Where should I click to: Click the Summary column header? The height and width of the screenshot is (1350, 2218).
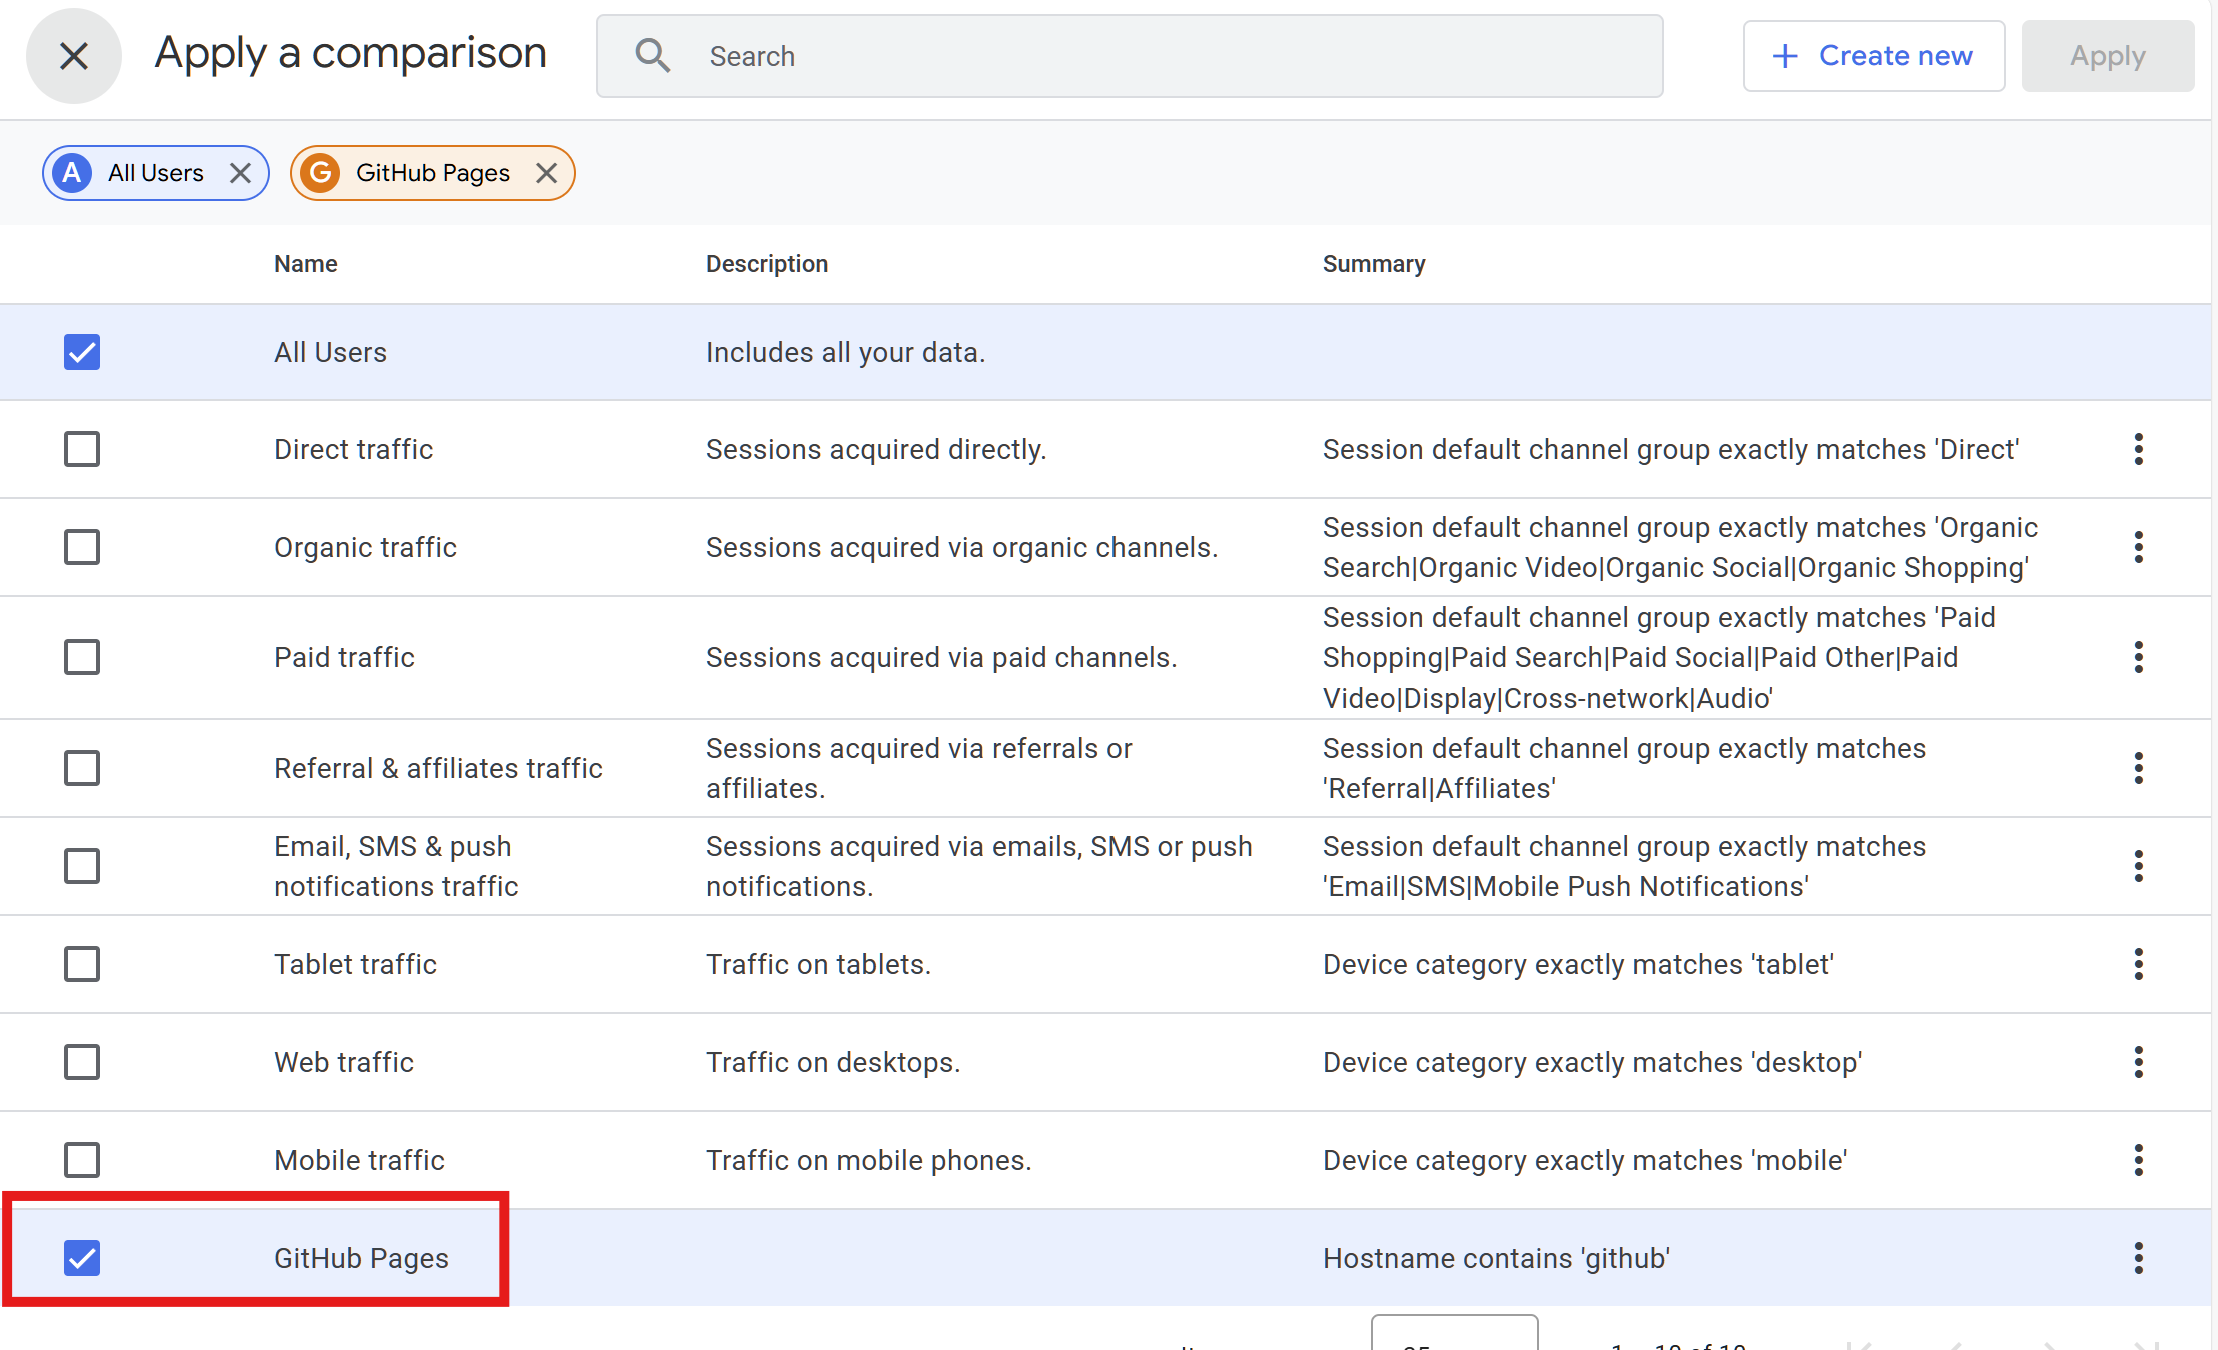pyautogui.click(x=1374, y=264)
